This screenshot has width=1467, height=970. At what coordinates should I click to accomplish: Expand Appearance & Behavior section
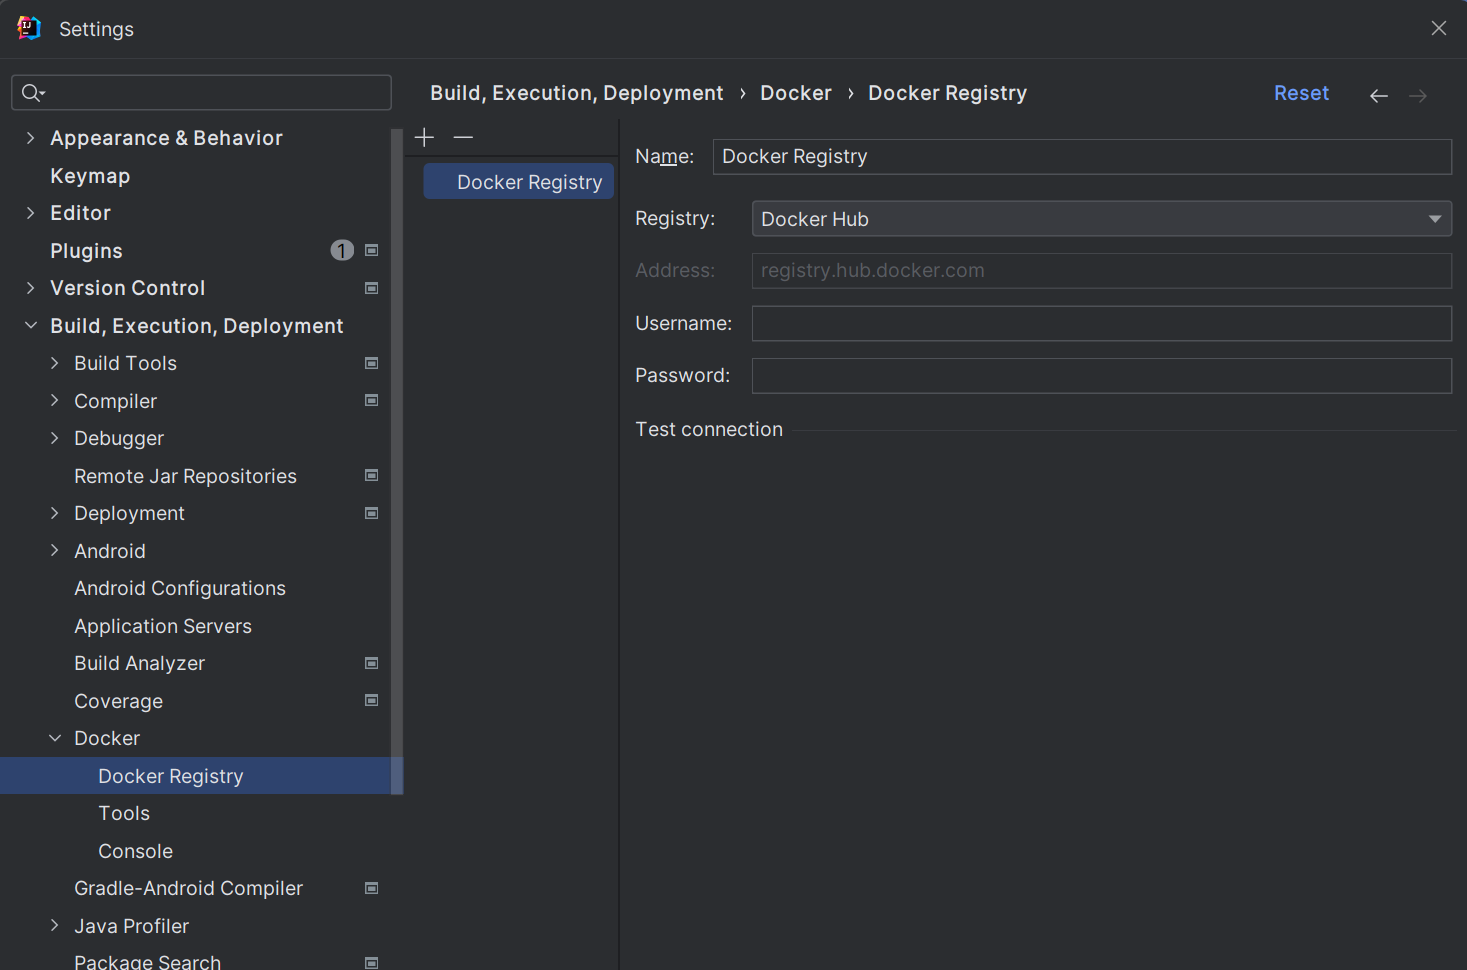(x=31, y=138)
